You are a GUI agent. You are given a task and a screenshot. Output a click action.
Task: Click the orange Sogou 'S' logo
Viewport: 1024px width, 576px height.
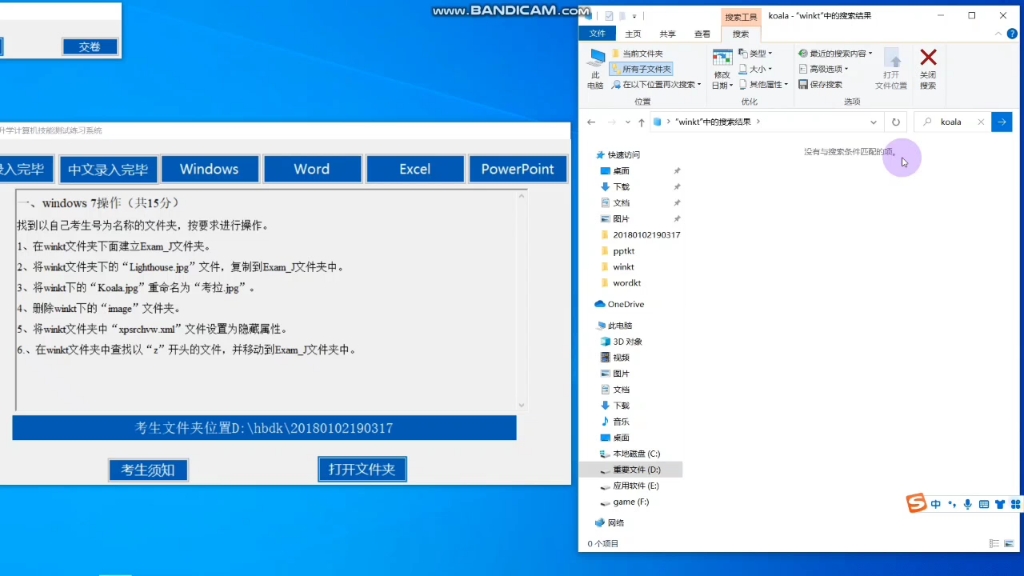pyautogui.click(x=916, y=503)
